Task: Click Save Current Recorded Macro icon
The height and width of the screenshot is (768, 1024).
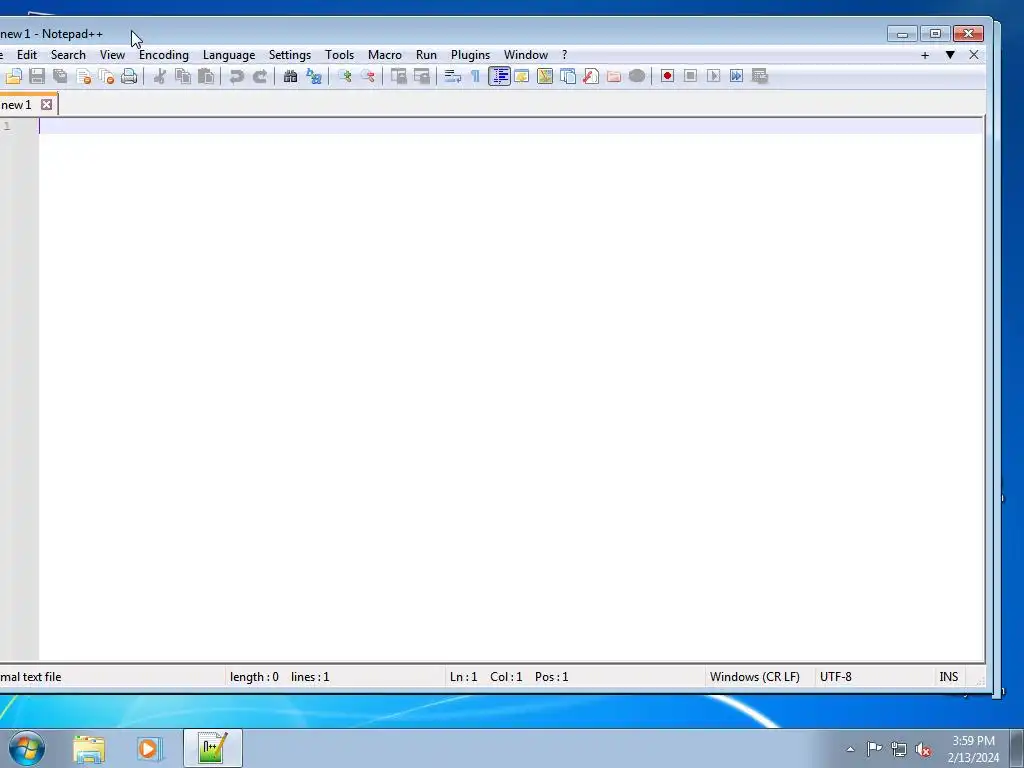Action: click(x=760, y=76)
